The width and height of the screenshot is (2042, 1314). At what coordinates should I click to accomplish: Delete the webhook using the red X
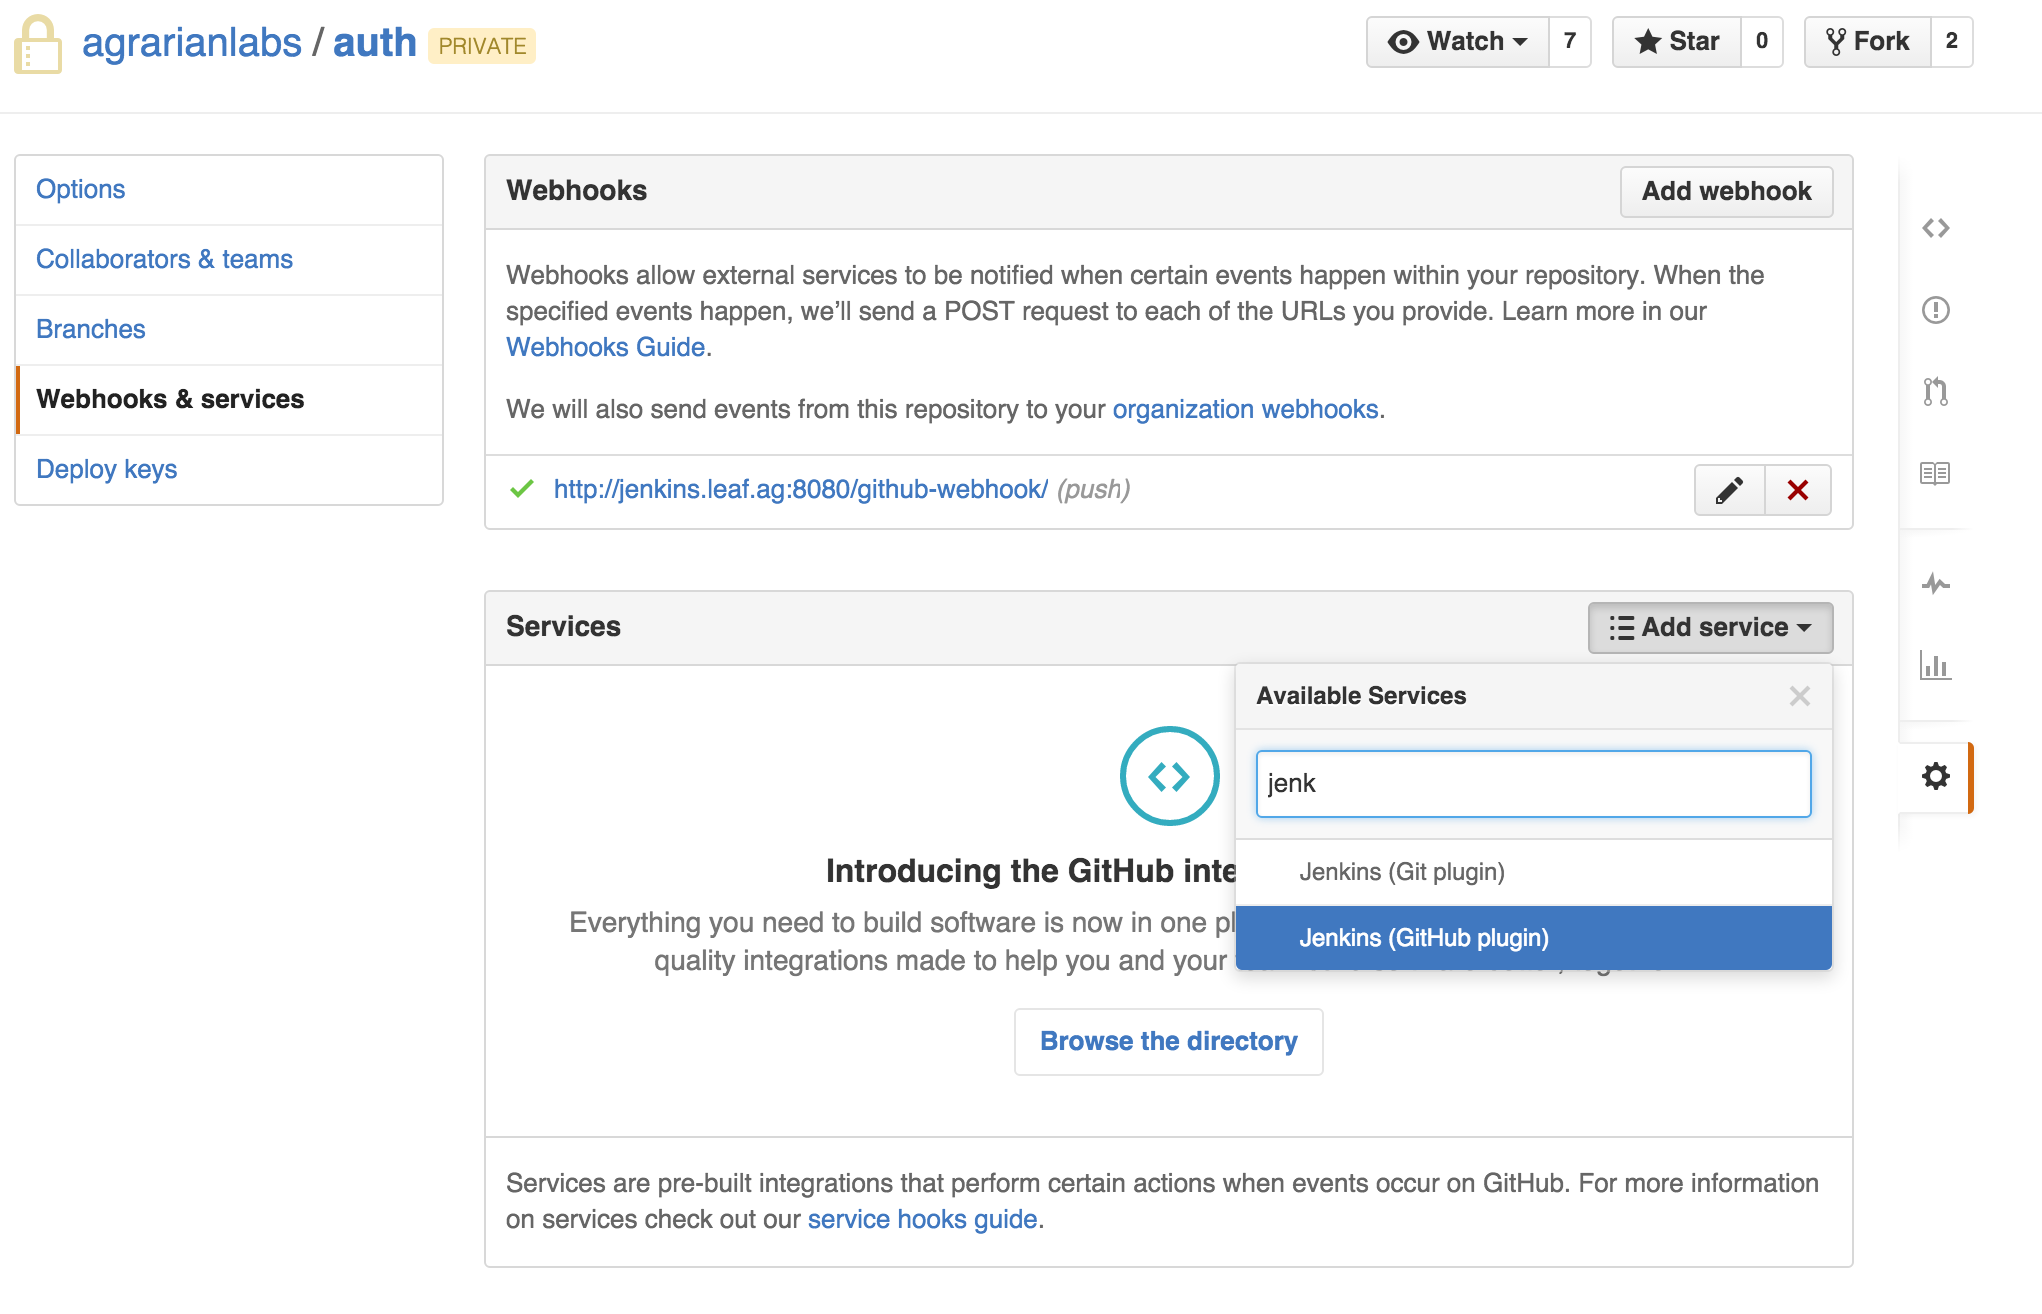click(1797, 490)
